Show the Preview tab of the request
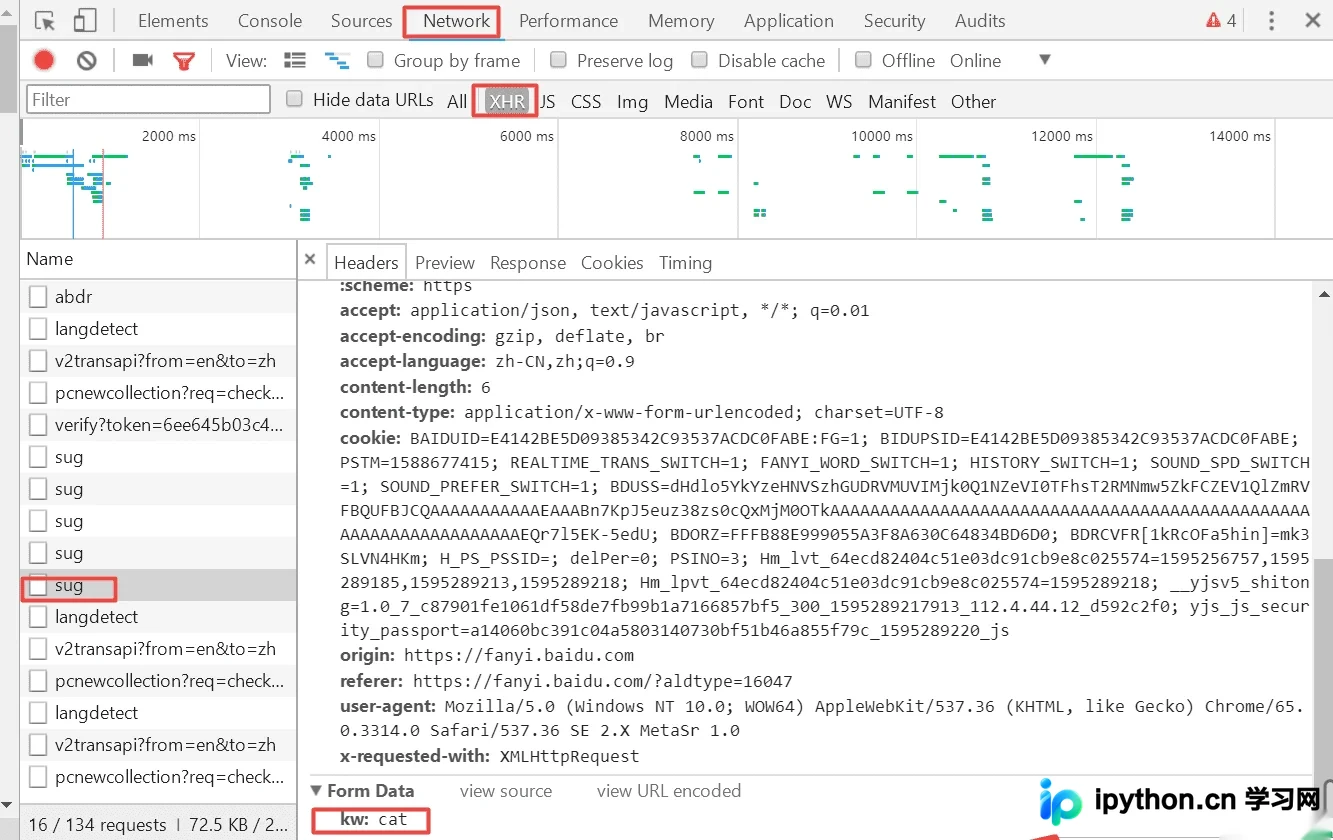The width and height of the screenshot is (1333, 840). pos(445,263)
